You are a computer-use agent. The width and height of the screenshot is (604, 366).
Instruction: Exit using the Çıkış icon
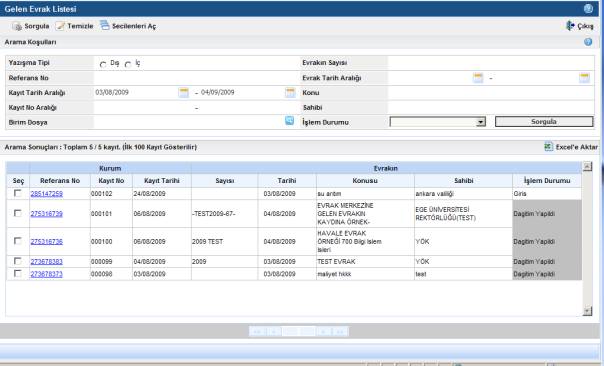pos(570,26)
